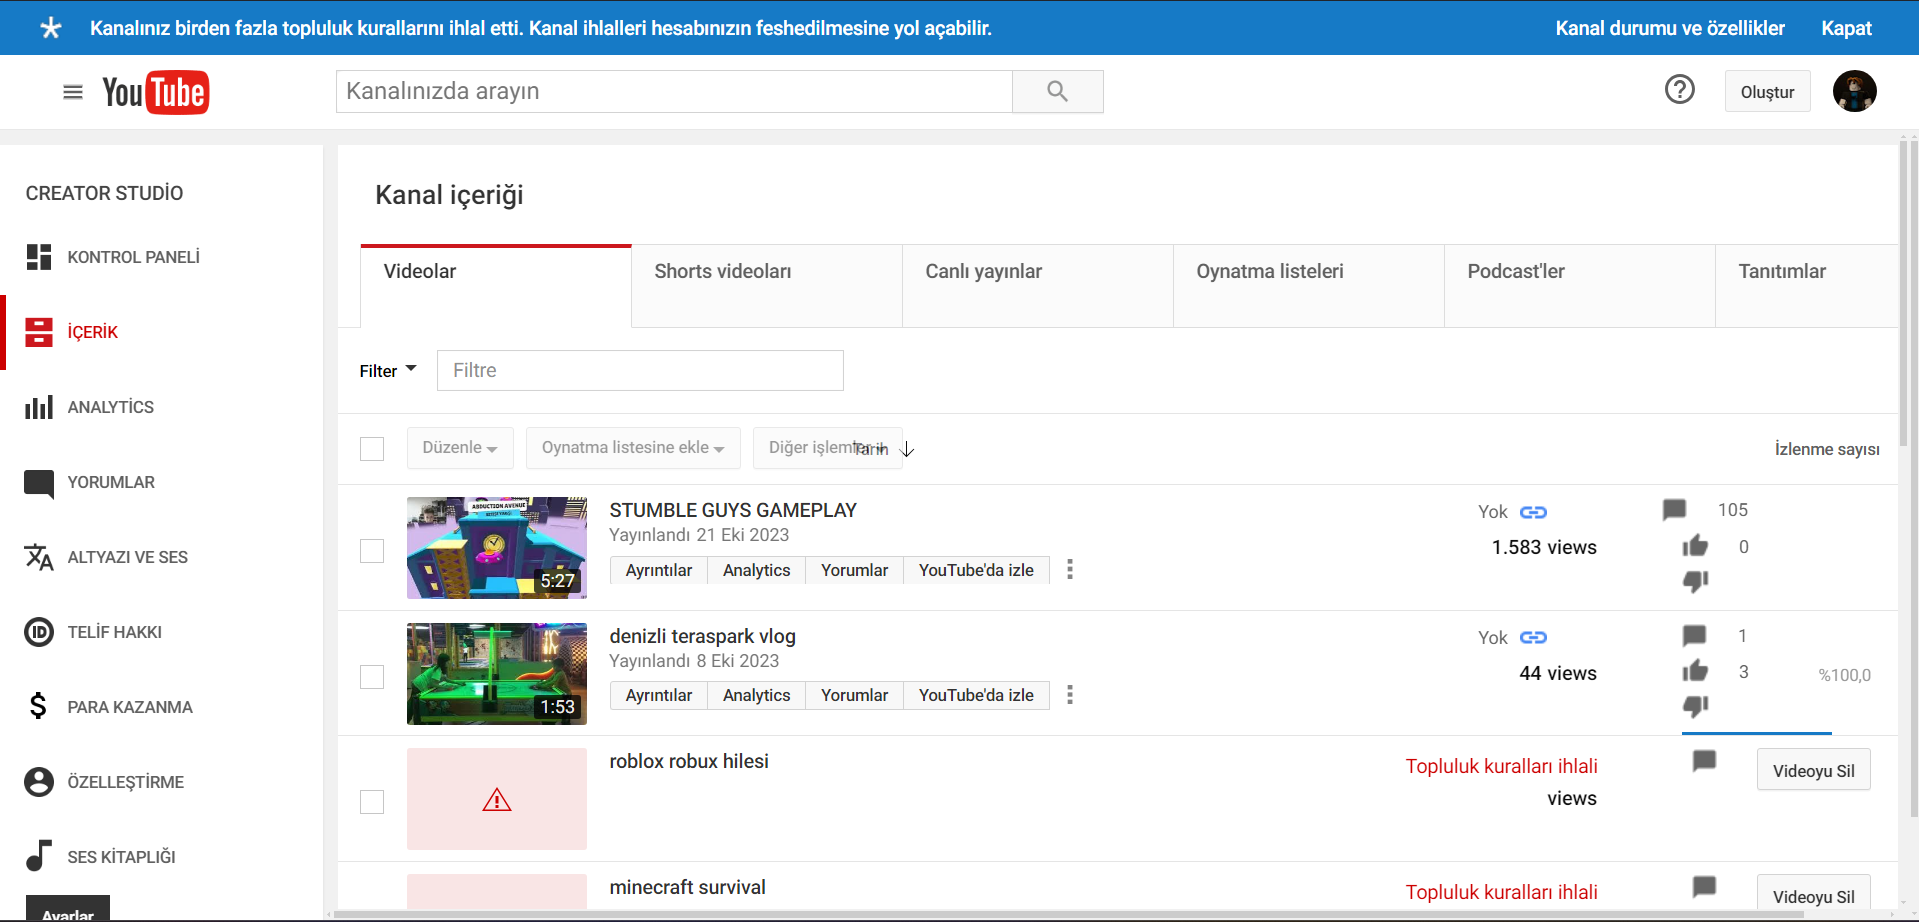Click the Özelleştirme person icon

[x=39, y=782]
